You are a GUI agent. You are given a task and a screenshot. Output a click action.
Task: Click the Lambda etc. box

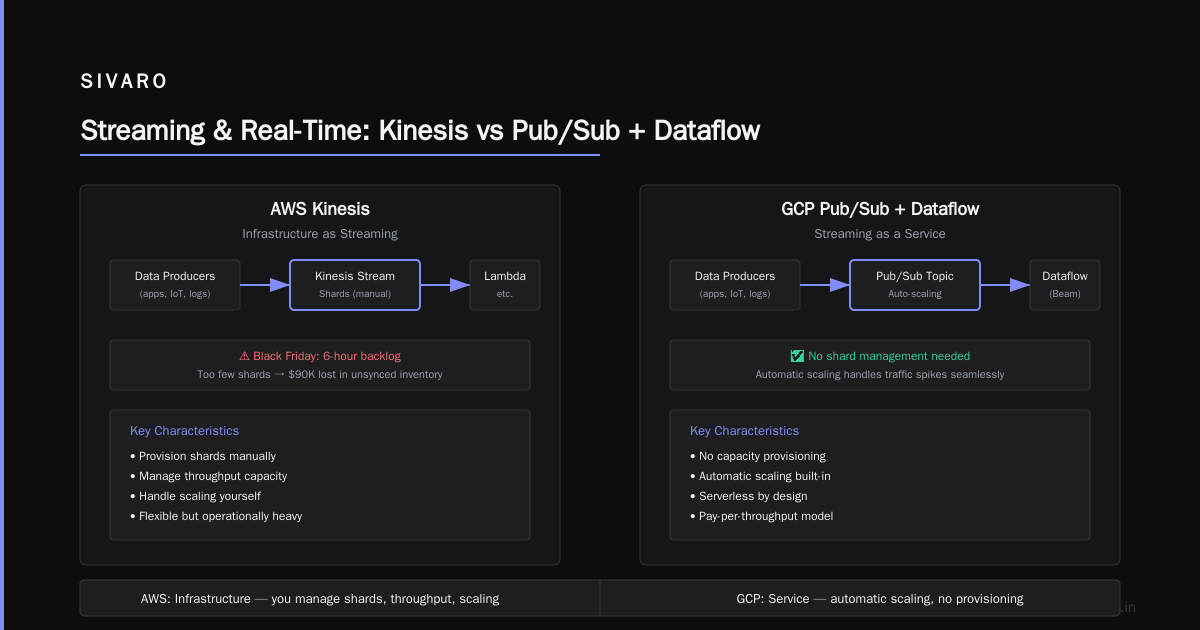click(505, 285)
